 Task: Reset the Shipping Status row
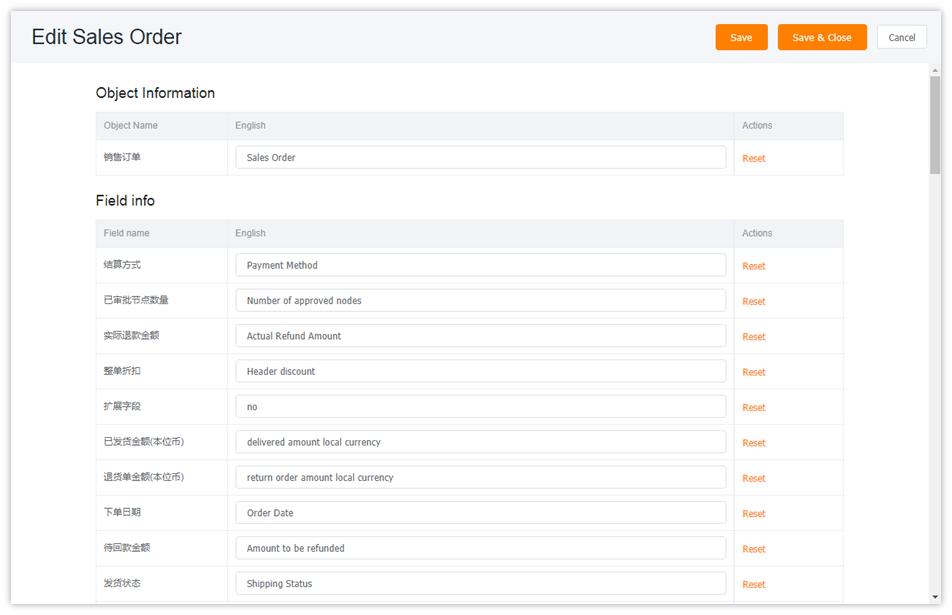point(753,584)
